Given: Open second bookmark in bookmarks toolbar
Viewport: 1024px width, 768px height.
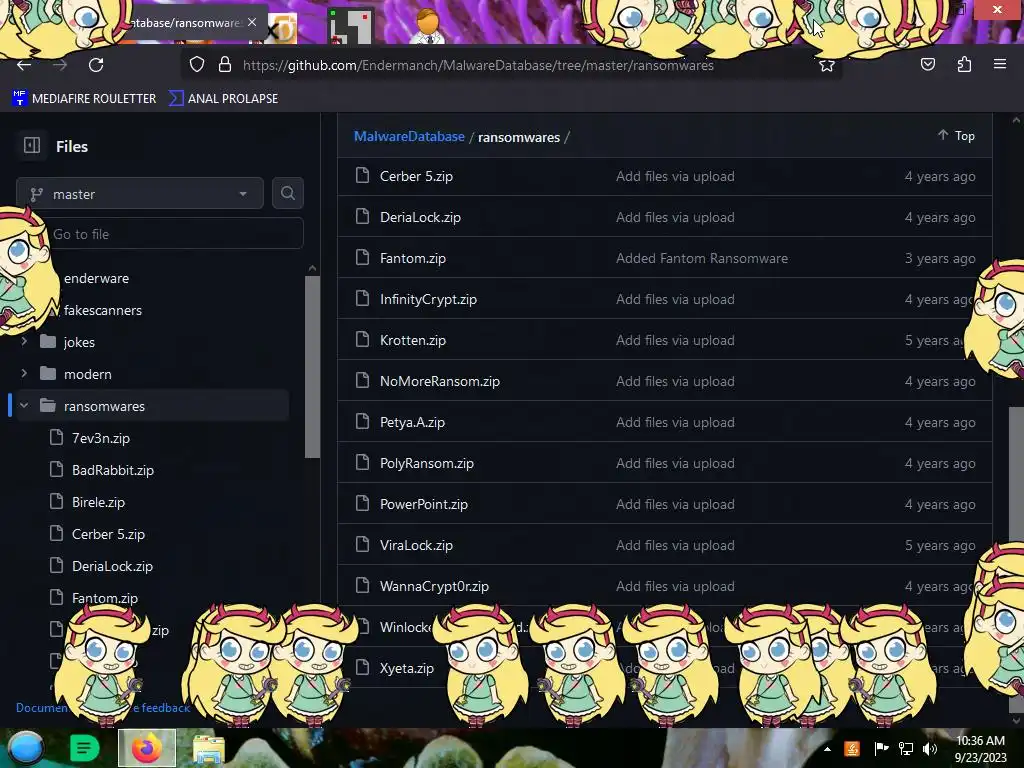Looking at the screenshot, I should click(223, 98).
